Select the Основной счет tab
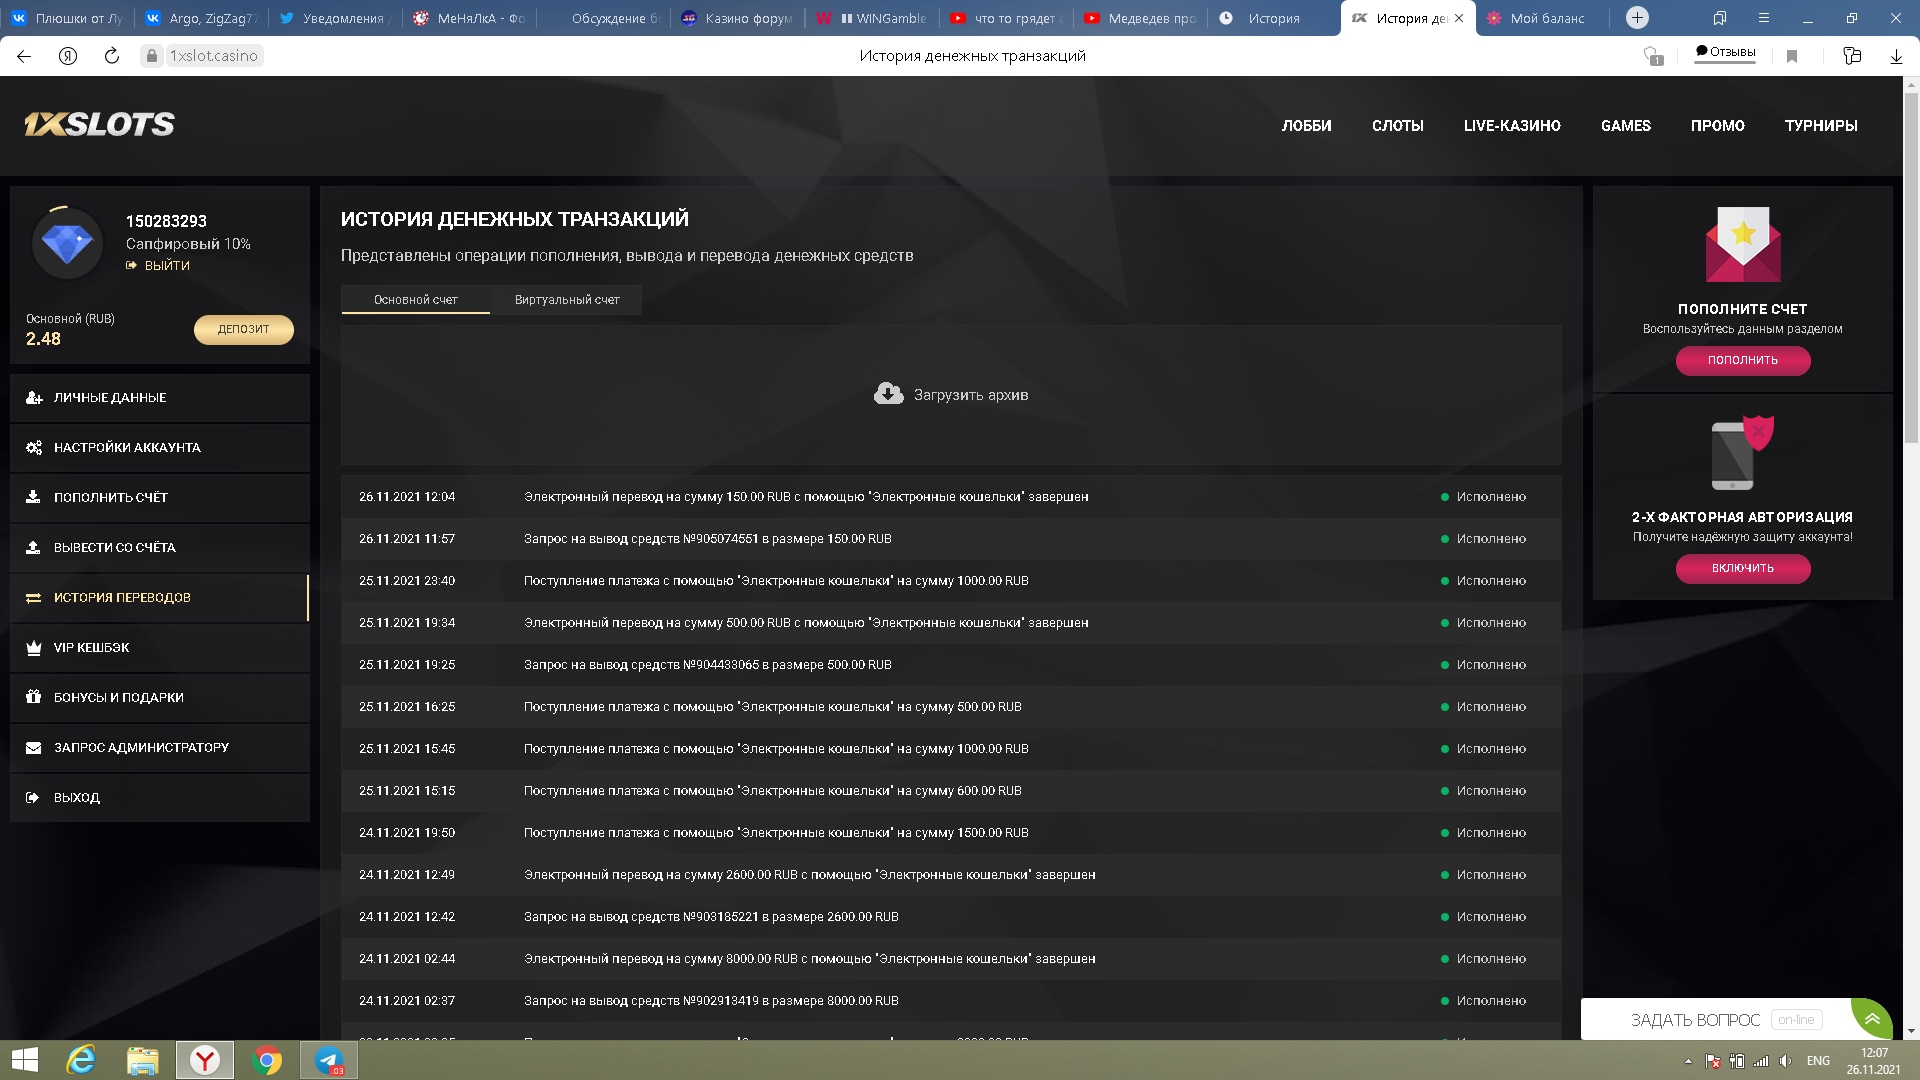The height and width of the screenshot is (1080, 1920). 415,300
